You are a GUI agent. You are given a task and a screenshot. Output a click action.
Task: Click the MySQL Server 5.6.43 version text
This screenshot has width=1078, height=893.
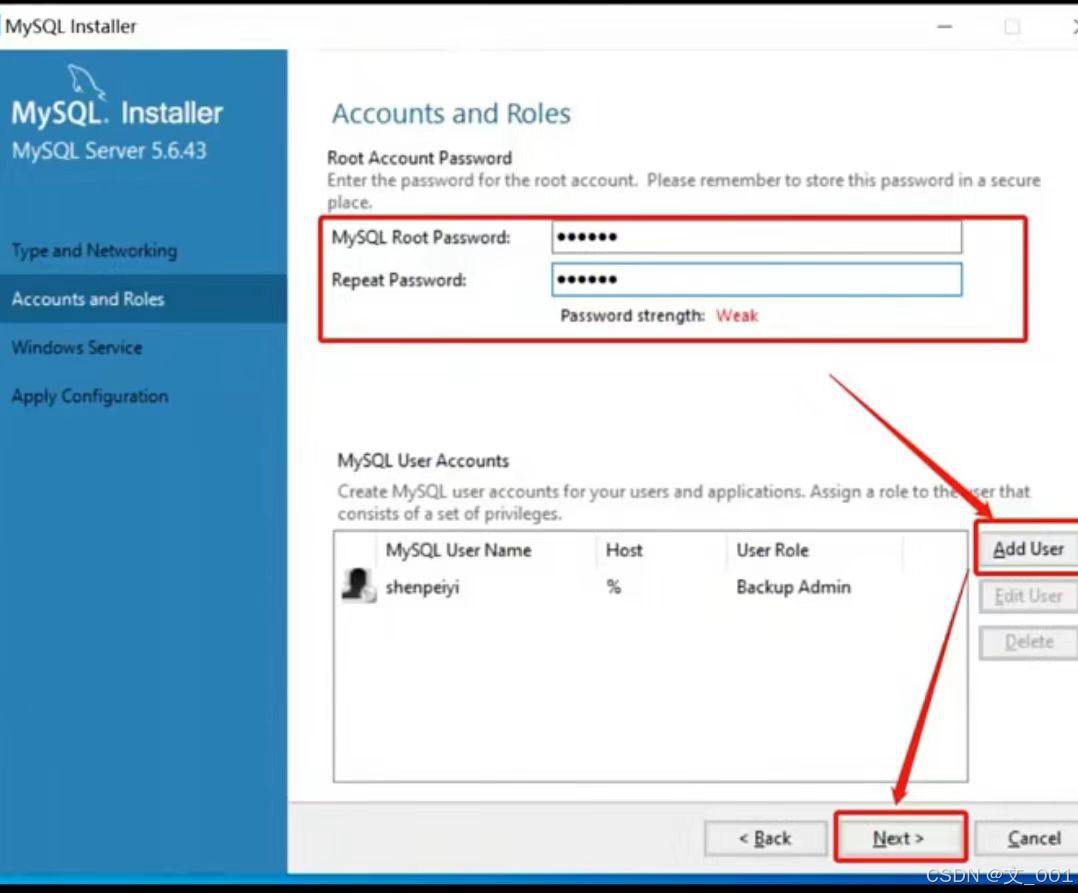click(109, 151)
